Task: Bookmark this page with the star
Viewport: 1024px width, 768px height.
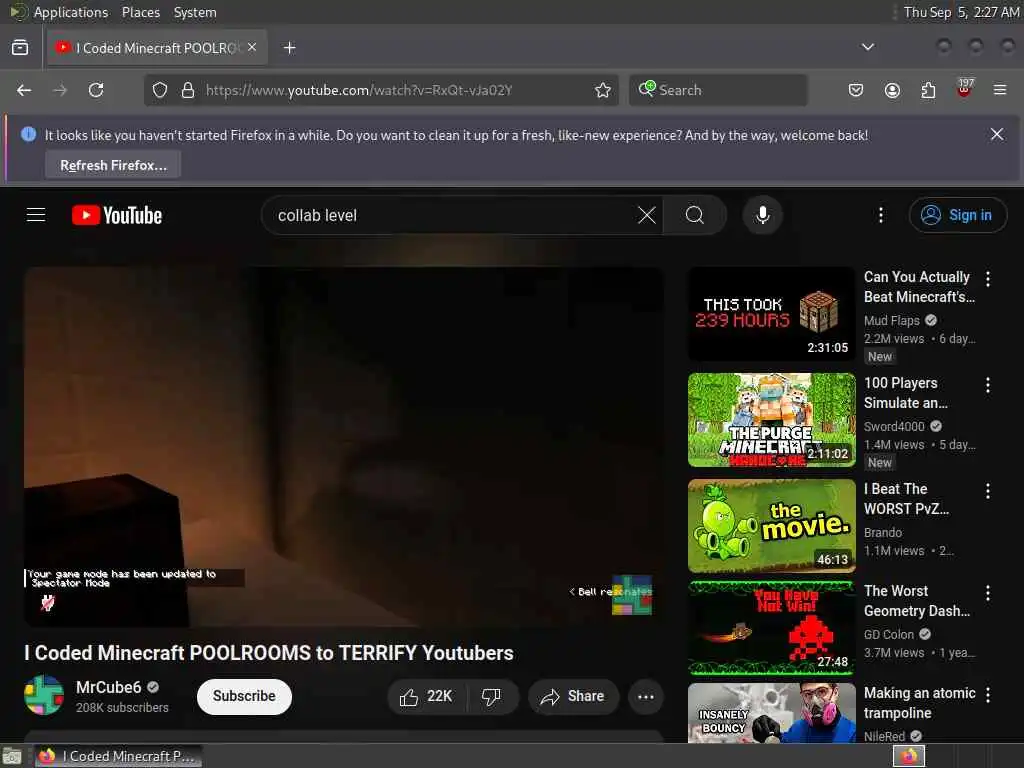Action: 603,90
